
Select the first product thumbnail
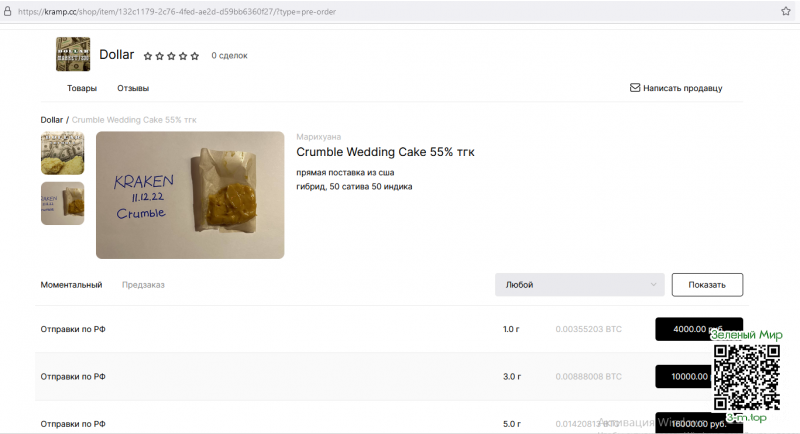click(x=62, y=153)
